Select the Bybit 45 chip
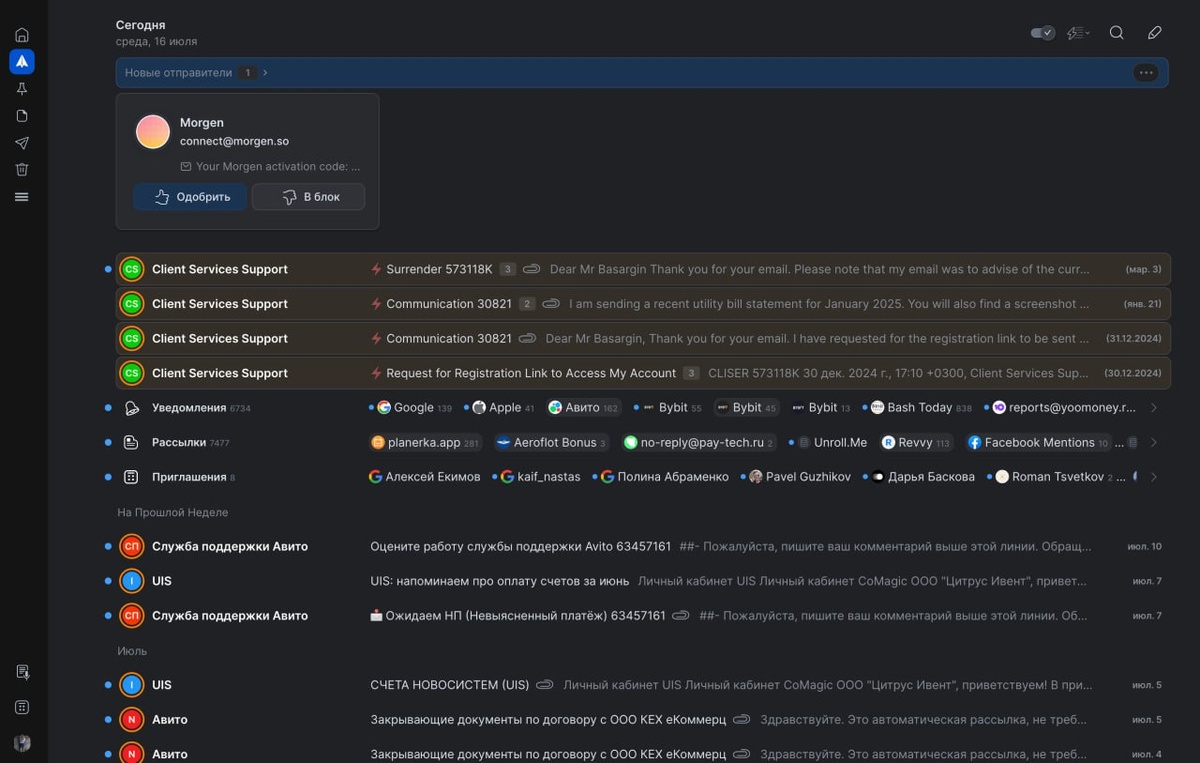This screenshot has height=763, width=1200. [746, 408]
